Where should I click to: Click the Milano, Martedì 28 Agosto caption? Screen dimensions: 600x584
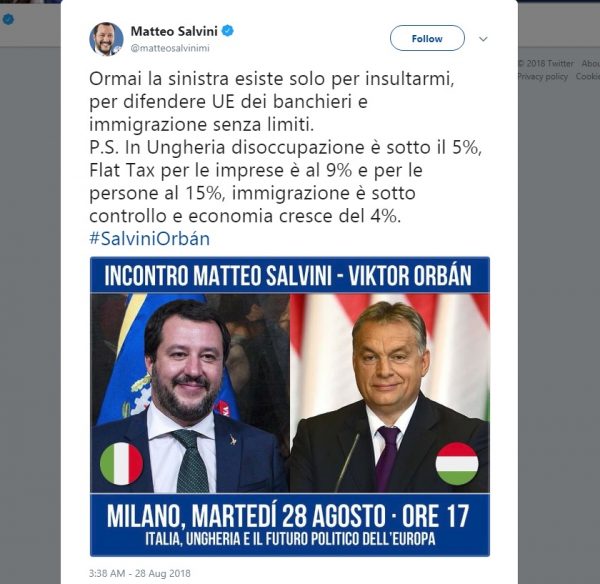click(x=290, y=519)
